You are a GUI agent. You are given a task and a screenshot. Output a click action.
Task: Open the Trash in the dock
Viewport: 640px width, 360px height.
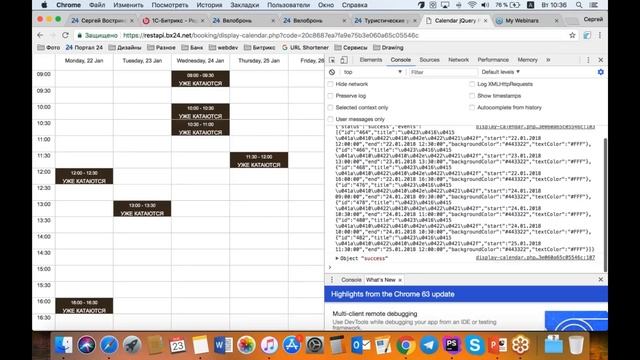pos(576,345)
